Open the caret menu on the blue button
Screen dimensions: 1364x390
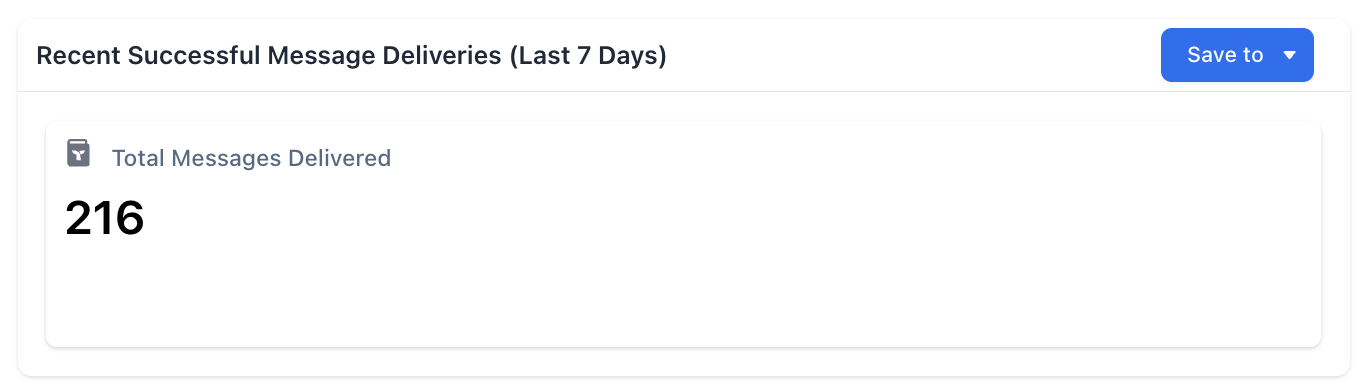[1289, 56]
